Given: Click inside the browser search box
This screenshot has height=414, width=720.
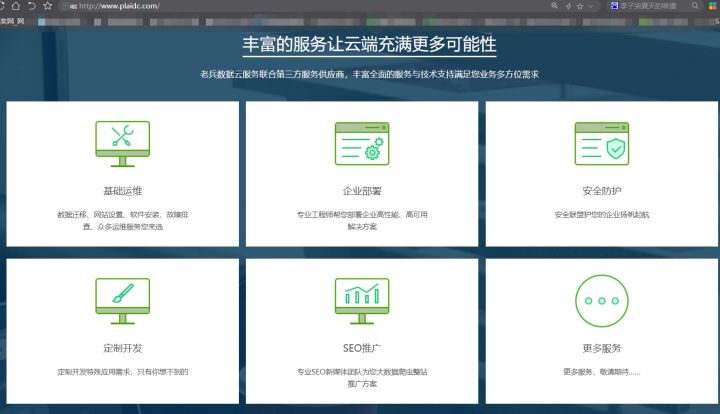Looking at the screenshot, I should coord(653,6).
